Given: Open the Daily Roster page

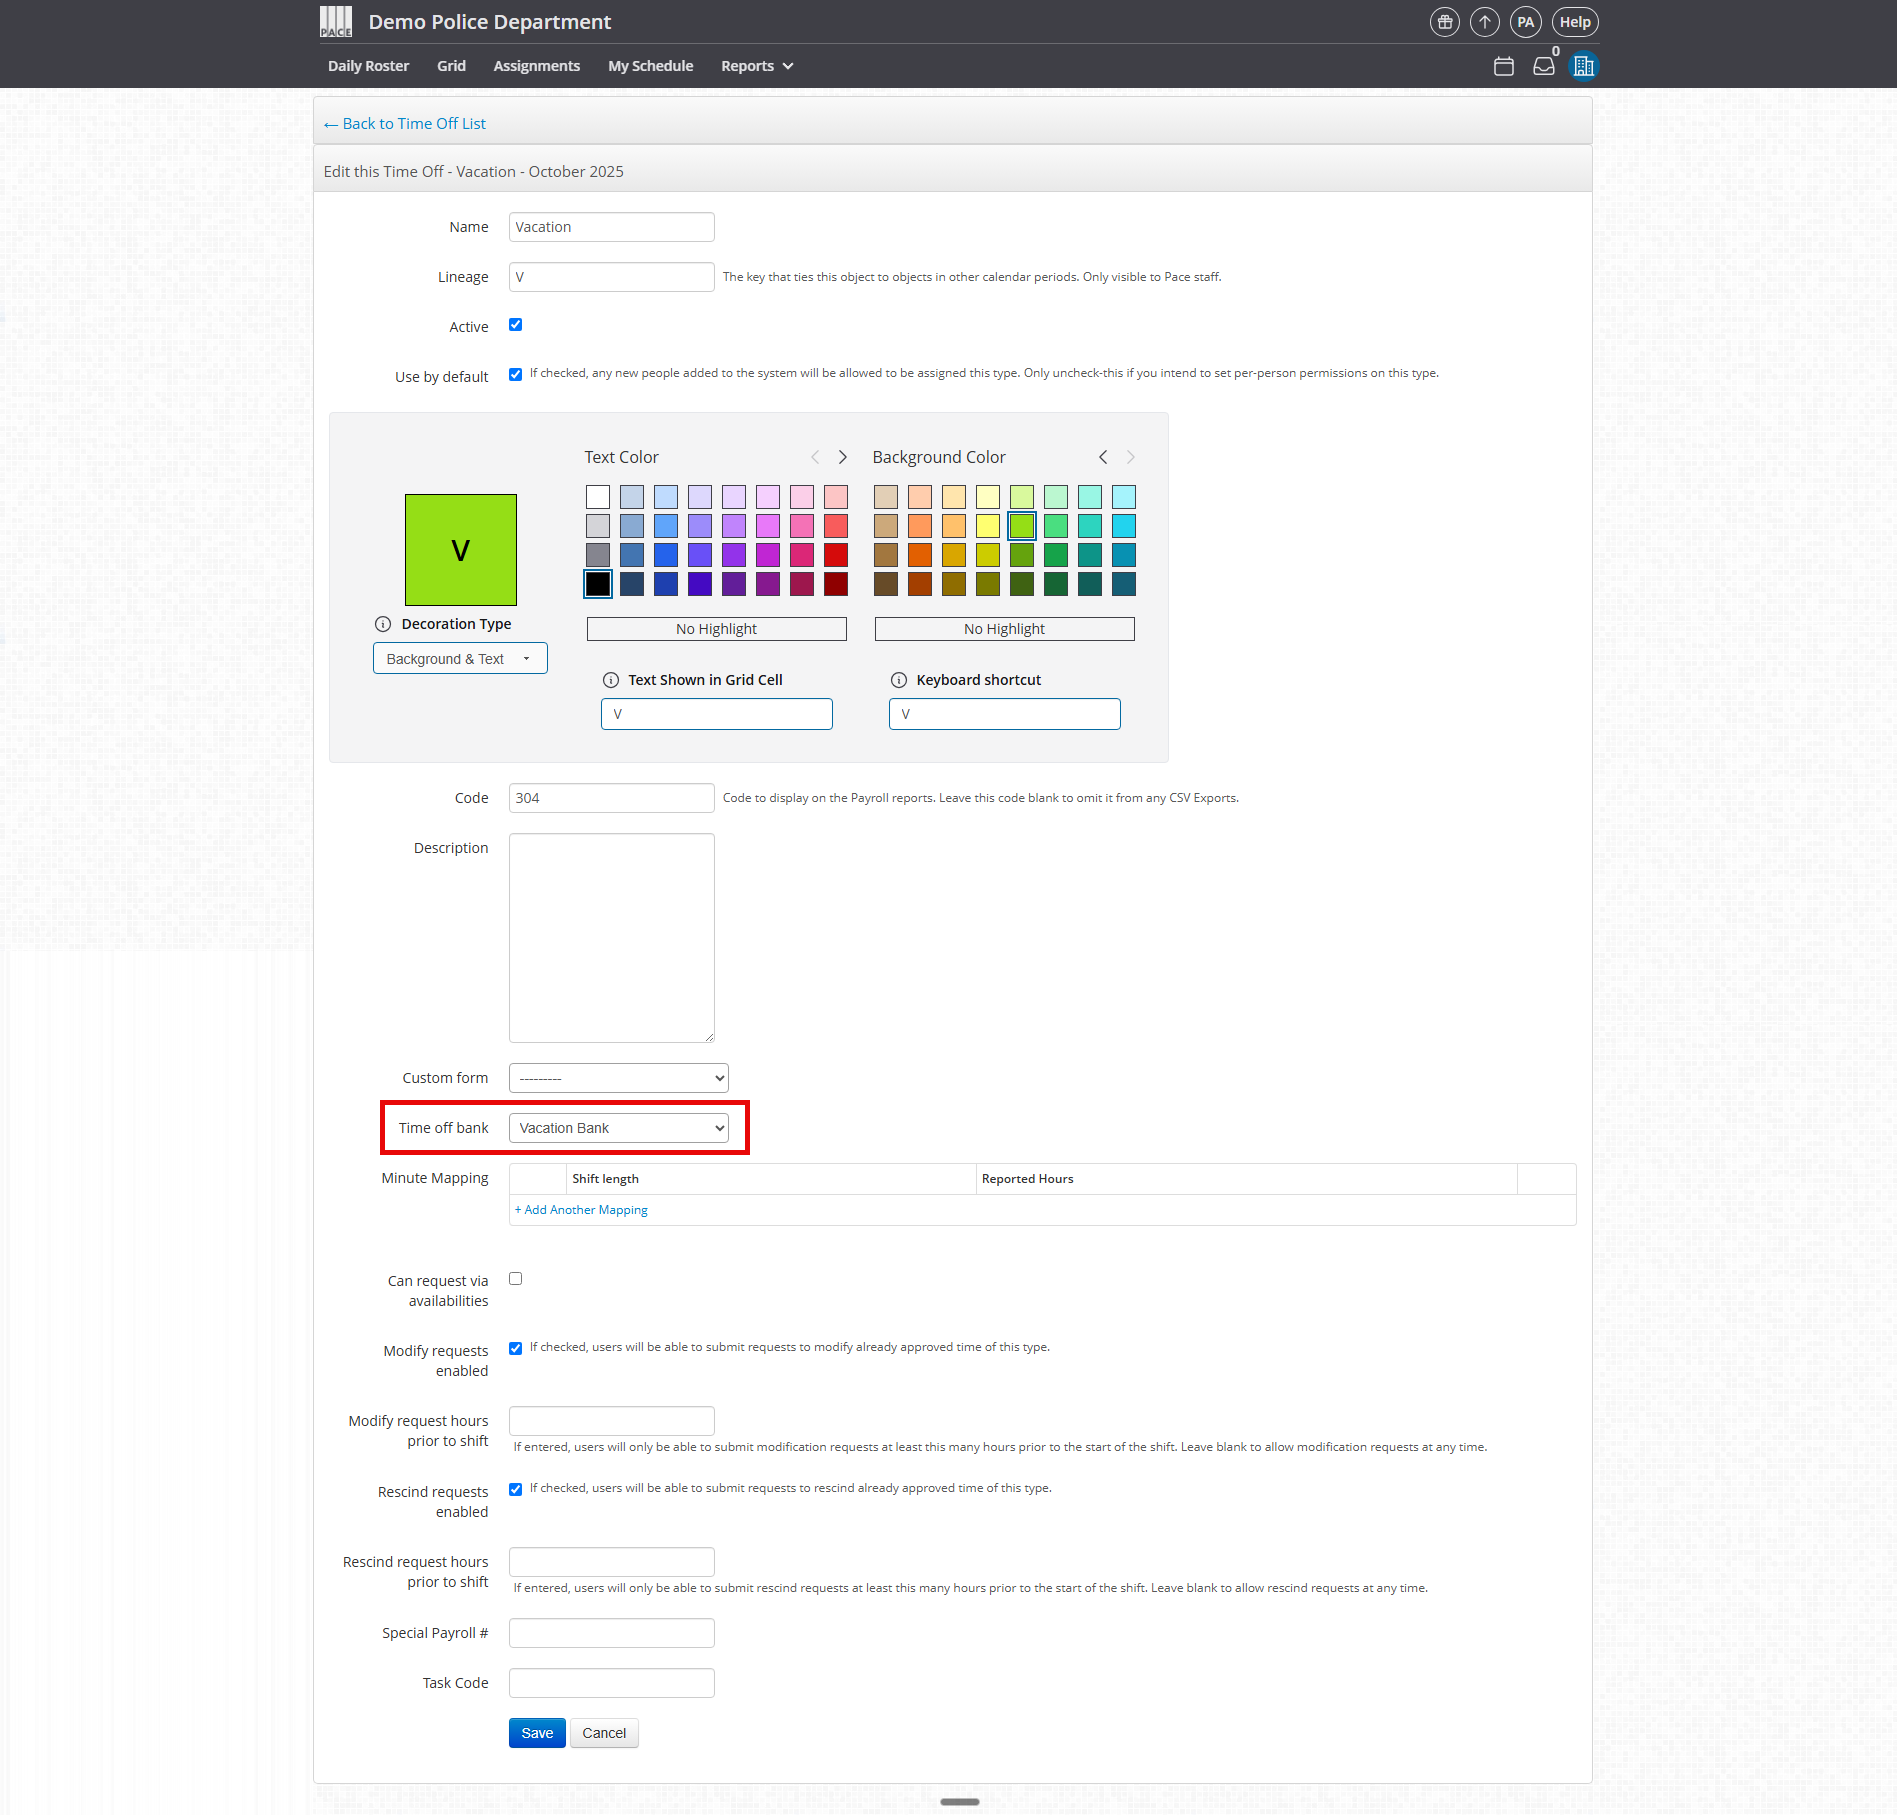Looking at the screenshot, I should 369,66.
